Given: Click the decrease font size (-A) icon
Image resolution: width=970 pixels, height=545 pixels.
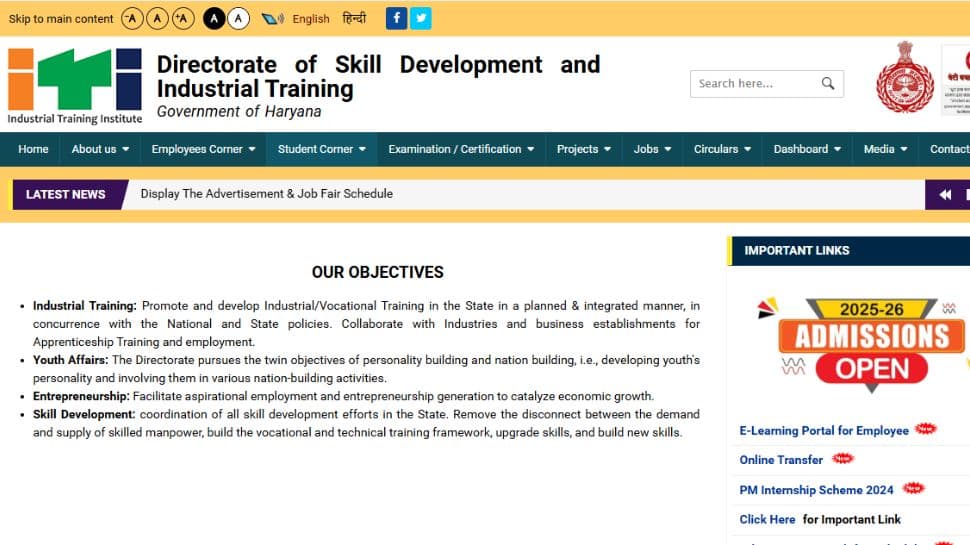Looking at the screenshot, I should pyautogui.click(x=132, y=18).
